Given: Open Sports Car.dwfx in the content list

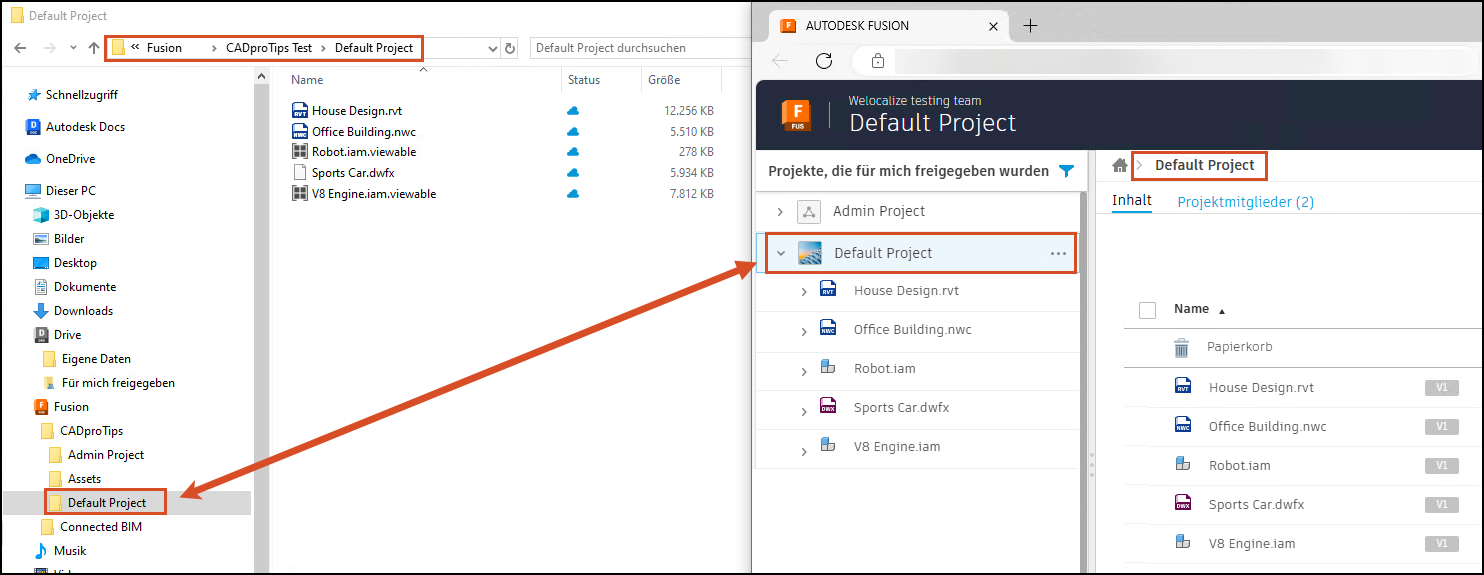Looking at the screenshot, I should point(1256,505).
